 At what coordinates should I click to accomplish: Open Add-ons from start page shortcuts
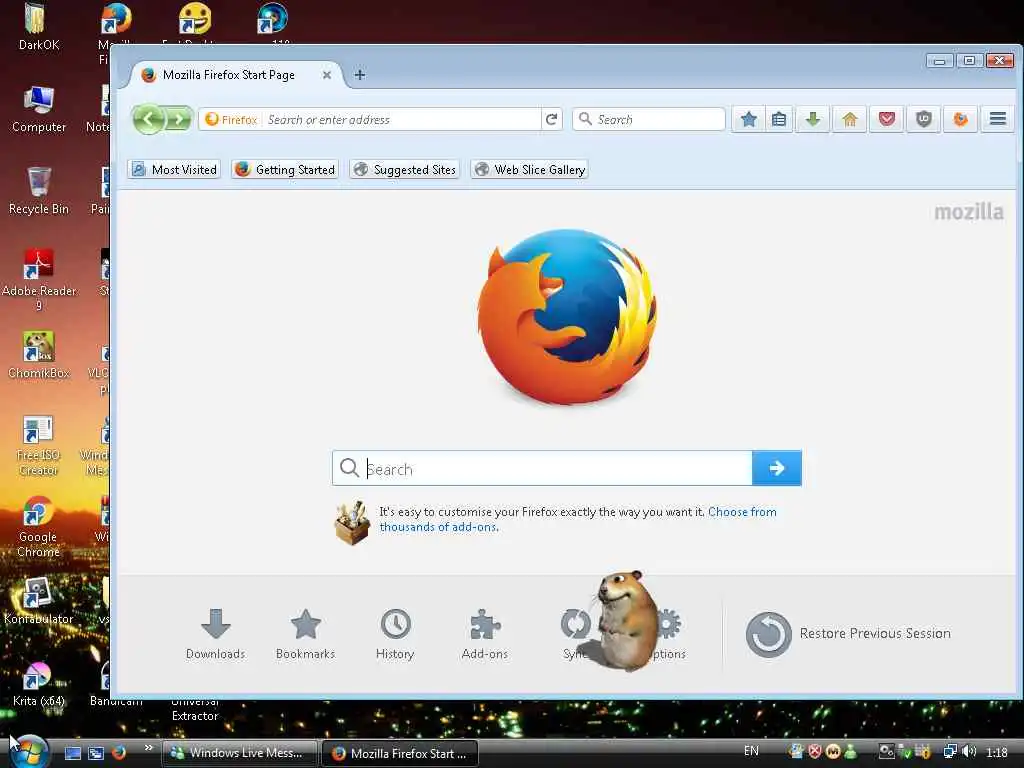(485, 633)
